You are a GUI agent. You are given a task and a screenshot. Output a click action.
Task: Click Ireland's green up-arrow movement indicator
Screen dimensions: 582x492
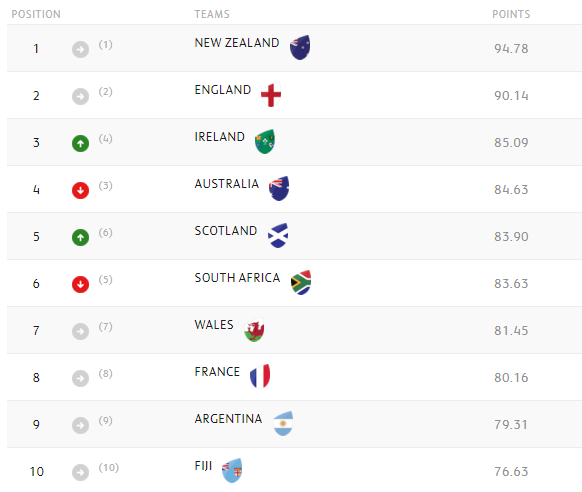(x=81, y=144)
